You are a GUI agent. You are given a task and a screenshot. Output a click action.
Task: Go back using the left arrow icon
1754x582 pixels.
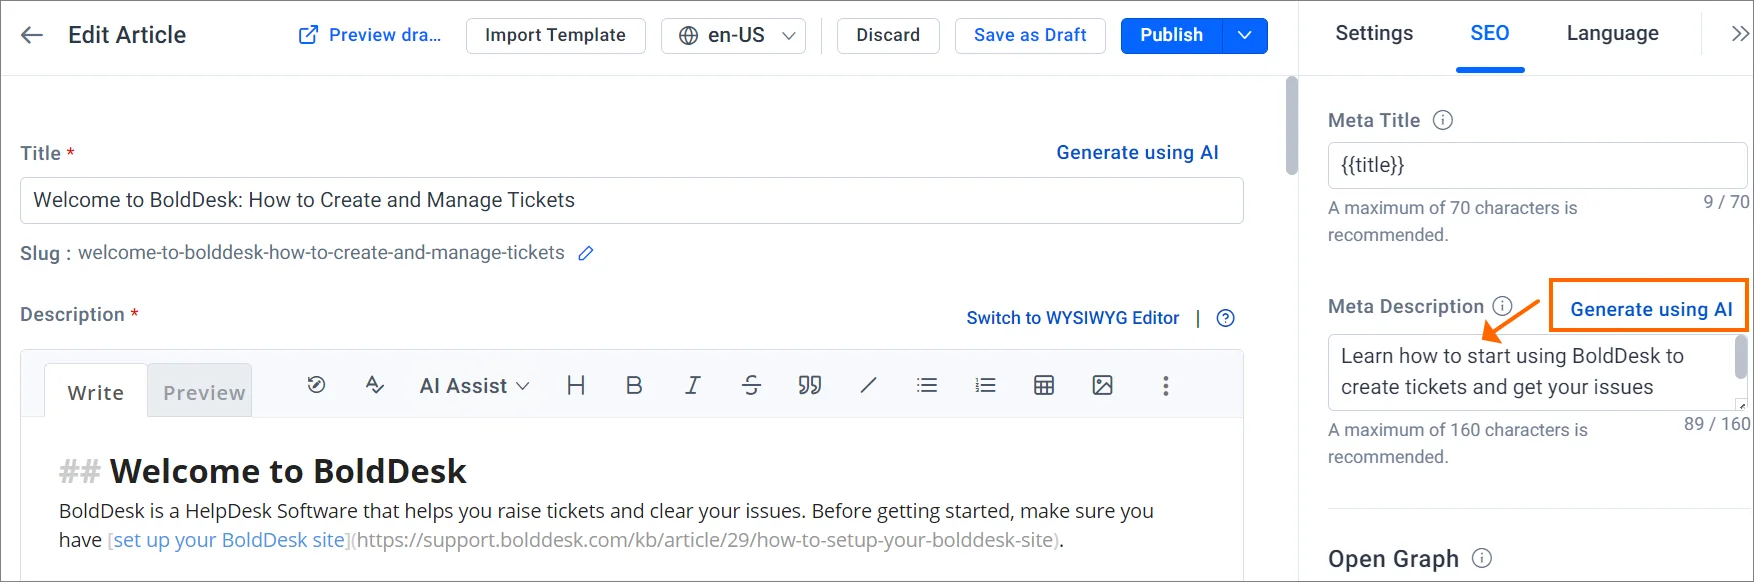[x=32, y=35]
